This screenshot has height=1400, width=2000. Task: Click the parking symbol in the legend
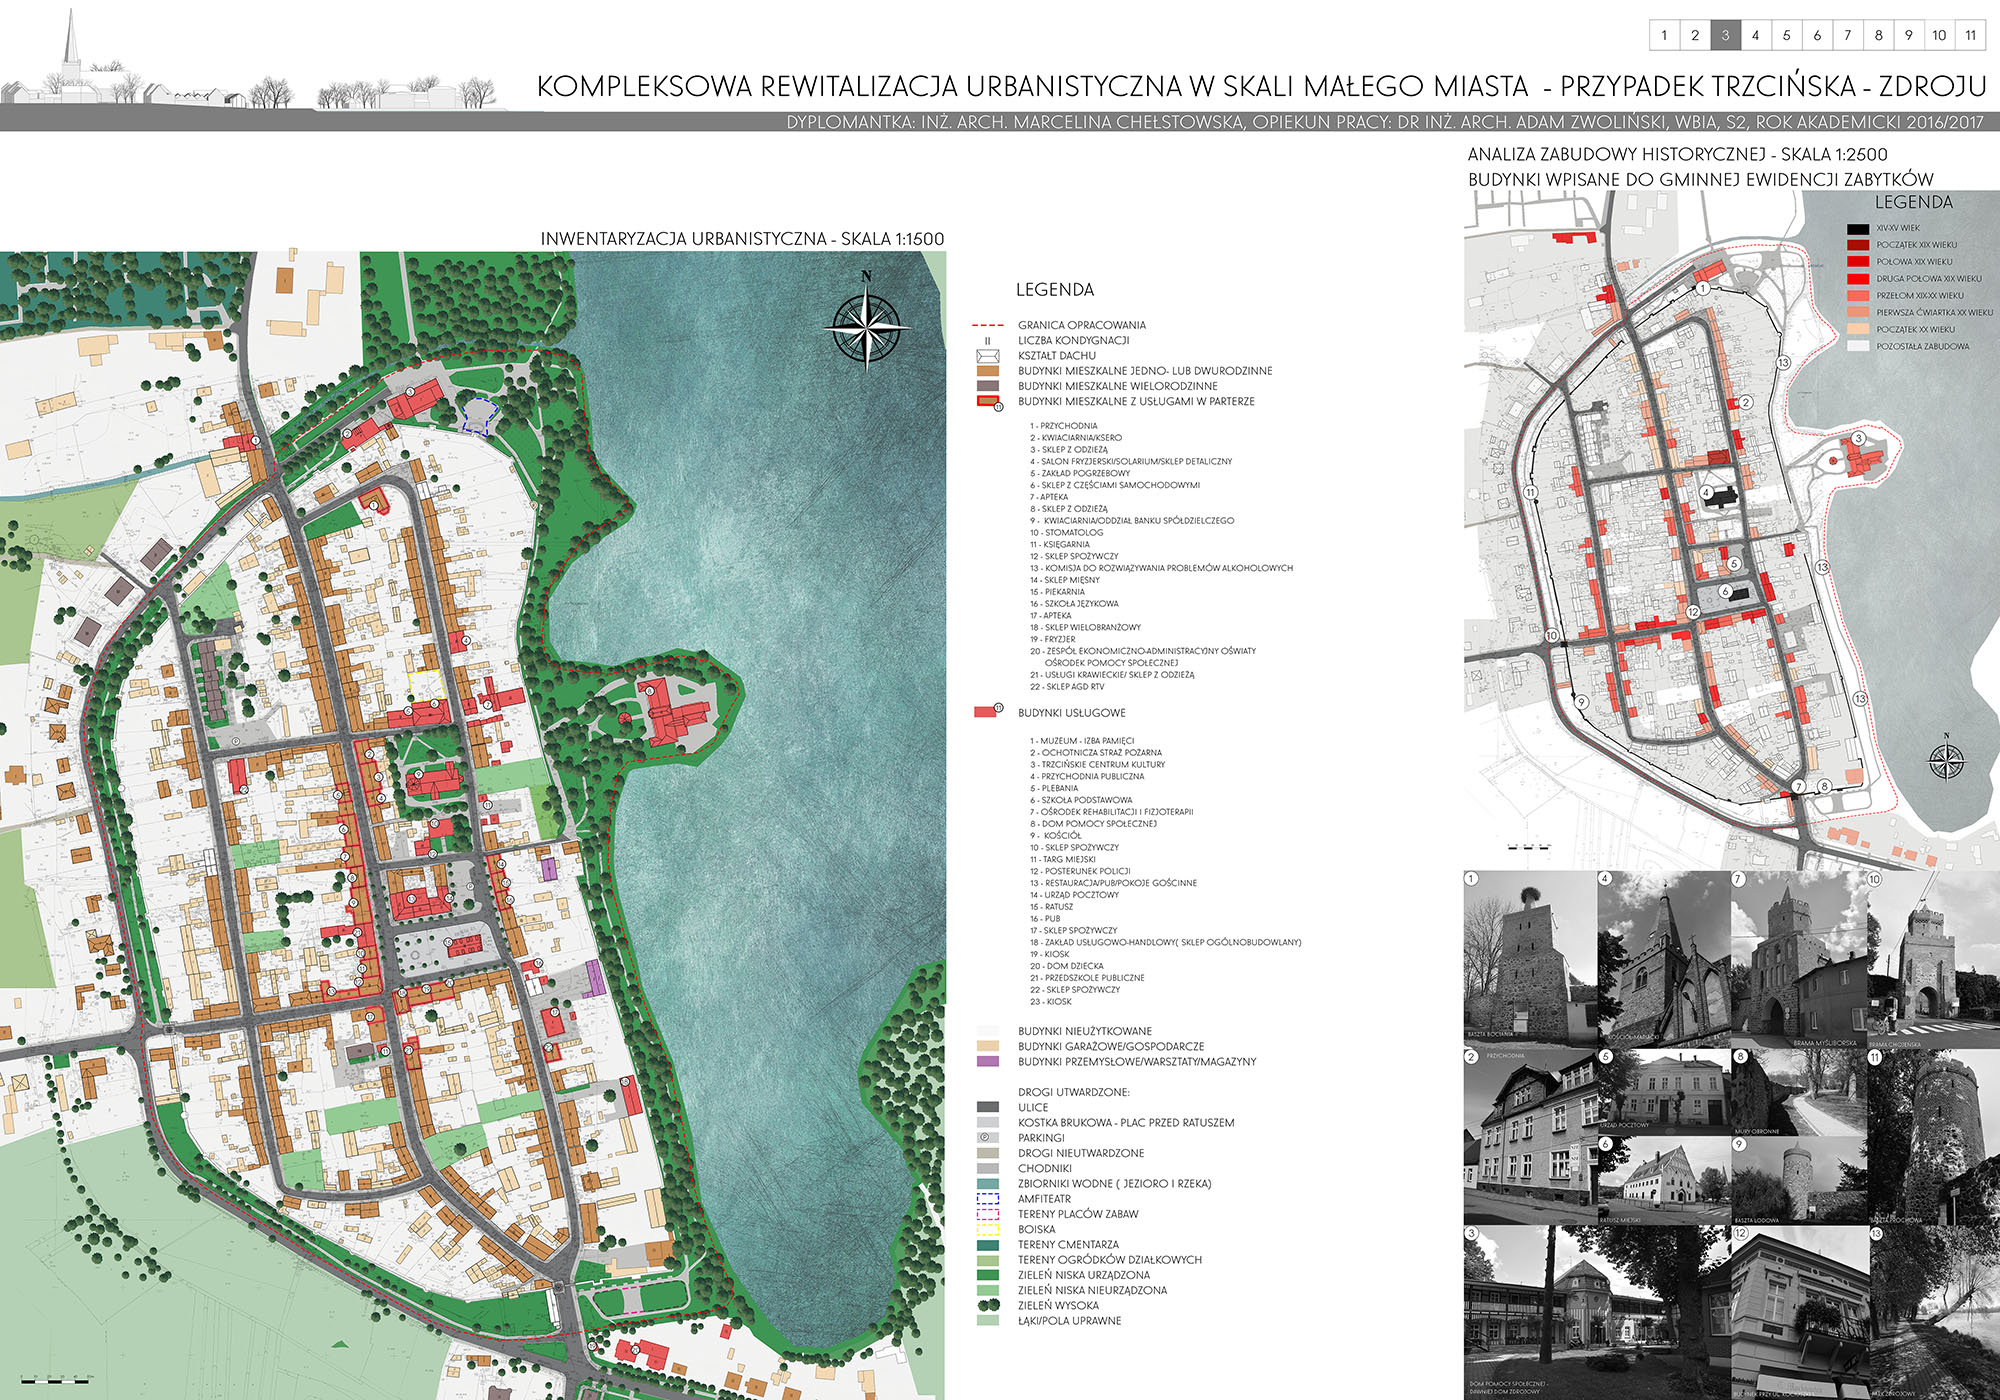pos(988,1138)
